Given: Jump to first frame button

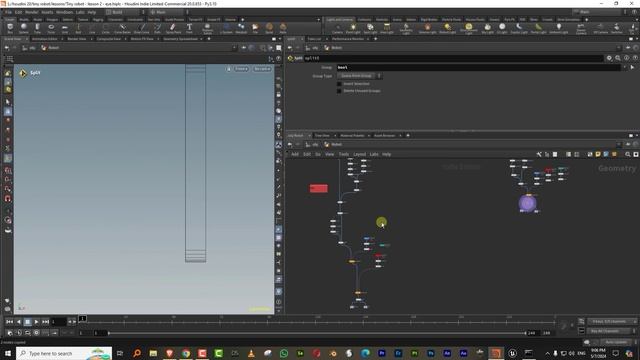Looking at the screenshot, I should click(x=9, y=322).
